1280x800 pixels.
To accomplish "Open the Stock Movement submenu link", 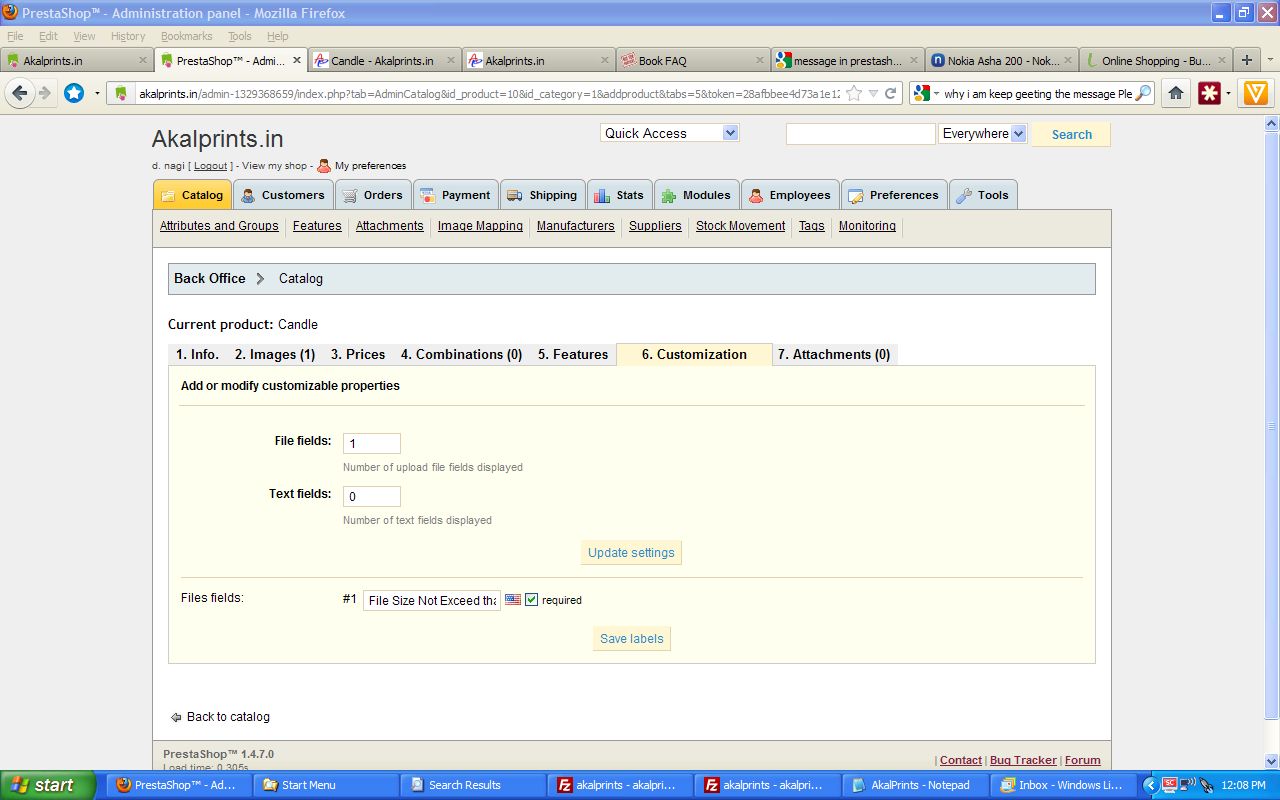I will pos(740,226).
